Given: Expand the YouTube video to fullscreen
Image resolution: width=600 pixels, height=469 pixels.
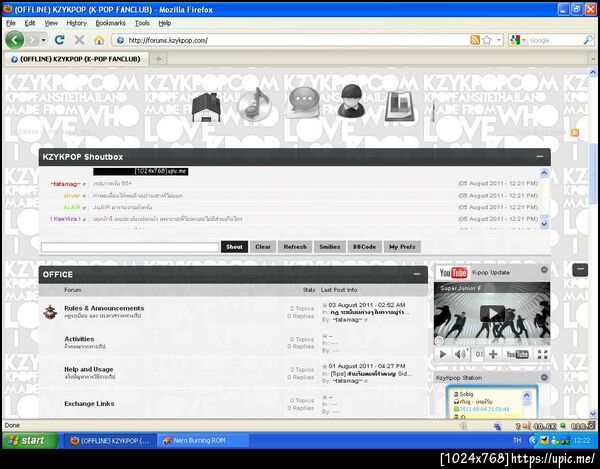Looking at the screenshot, I should click(x=543, y=354).
